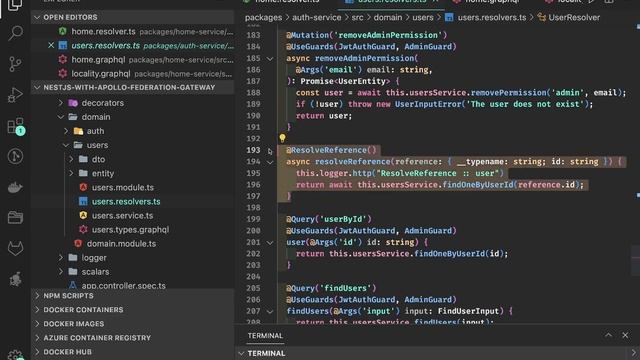The height and width of the screenshot is (360, 640).
Task: Expand the decorators folder
Action: [60, 103]
